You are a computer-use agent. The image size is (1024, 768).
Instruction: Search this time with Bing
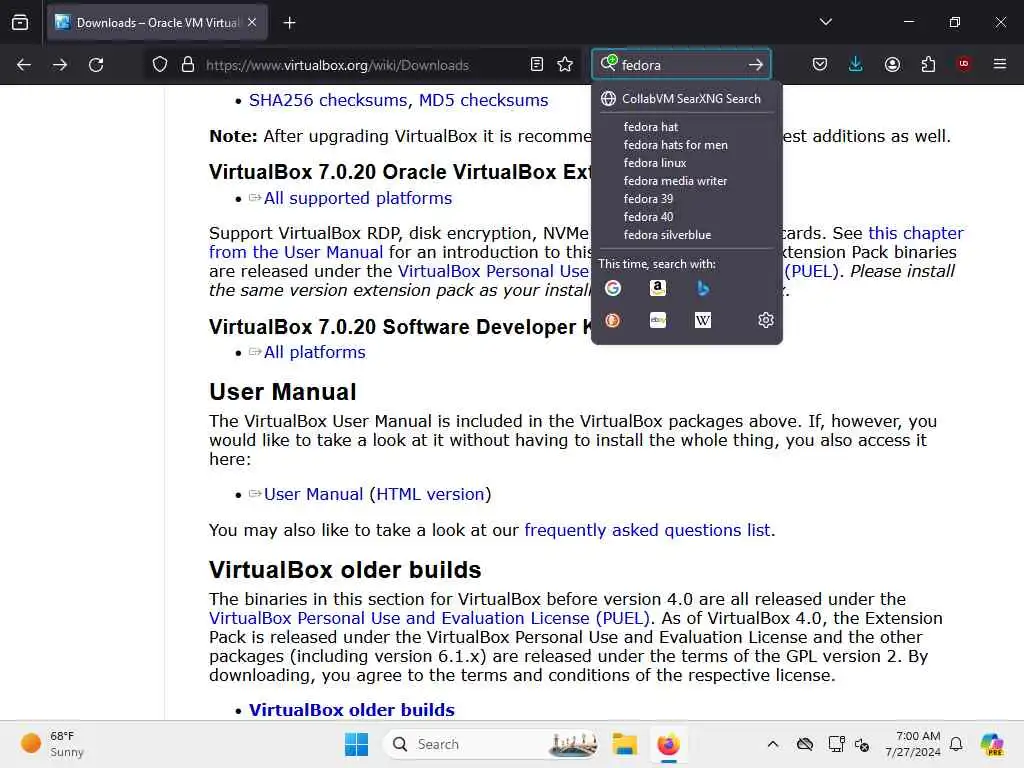coord(703,288)
